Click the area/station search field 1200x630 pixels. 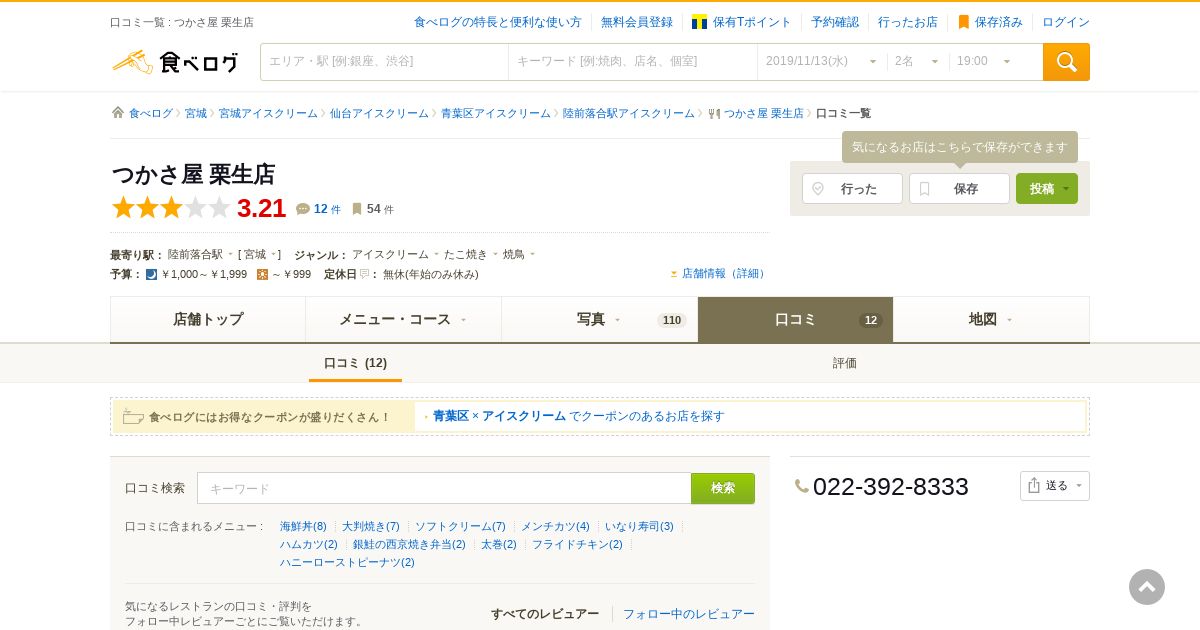(384, 62)
